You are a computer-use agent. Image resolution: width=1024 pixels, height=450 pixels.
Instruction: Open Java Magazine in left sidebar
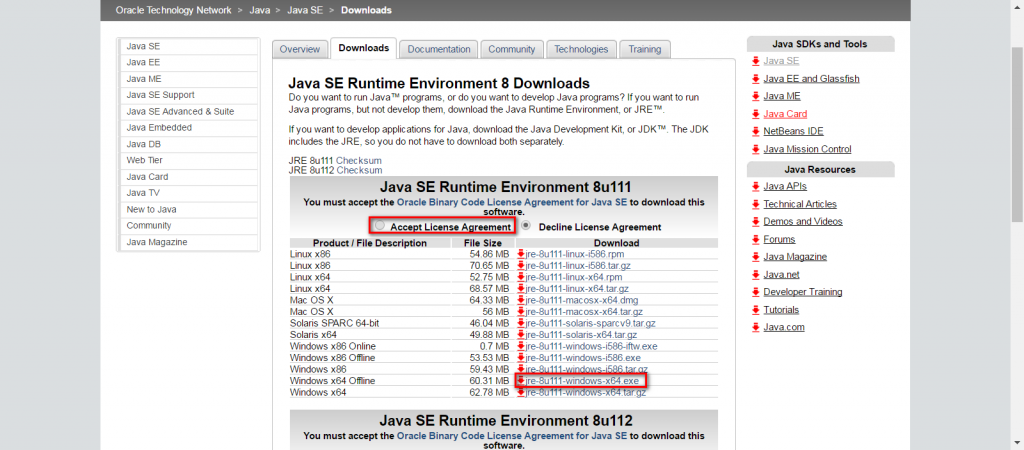point(189,242)
